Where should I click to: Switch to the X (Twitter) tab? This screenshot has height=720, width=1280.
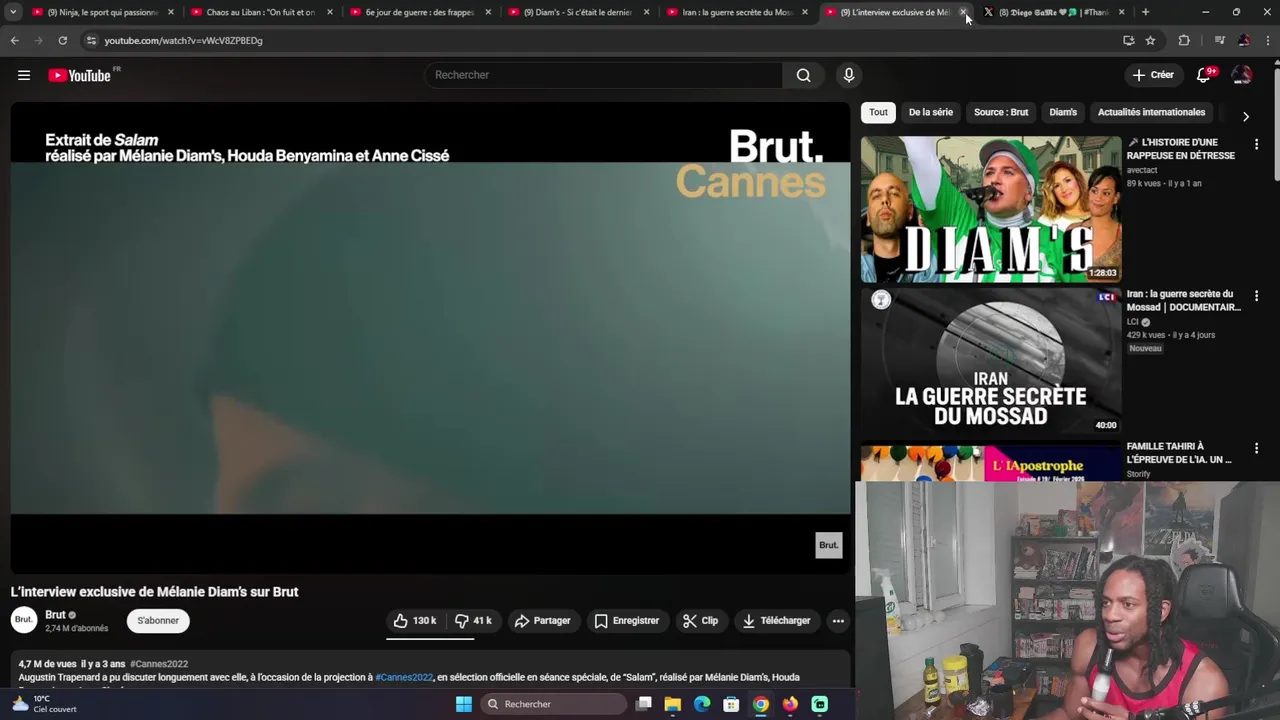tap(1054, 12)
